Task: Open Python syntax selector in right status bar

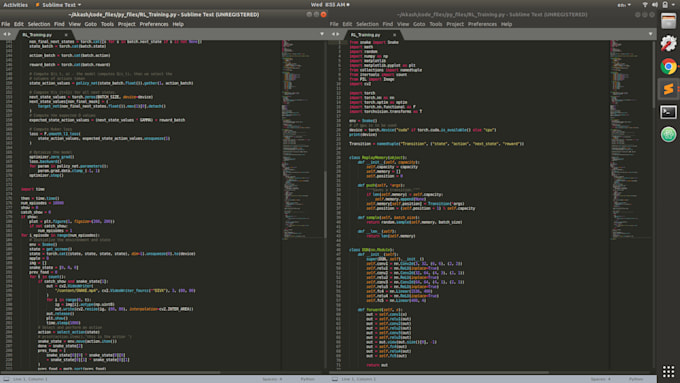Action: tap(636, 379)
